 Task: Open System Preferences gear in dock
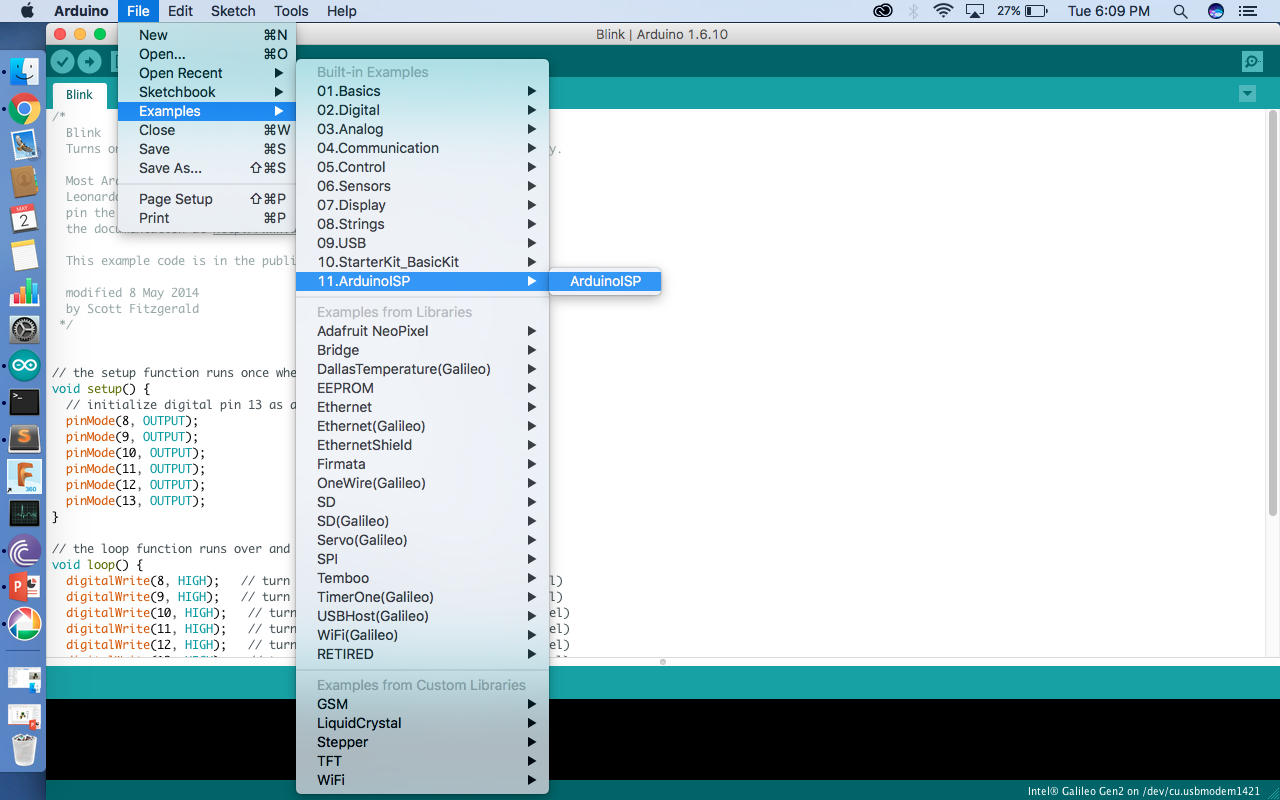(25, 329)
